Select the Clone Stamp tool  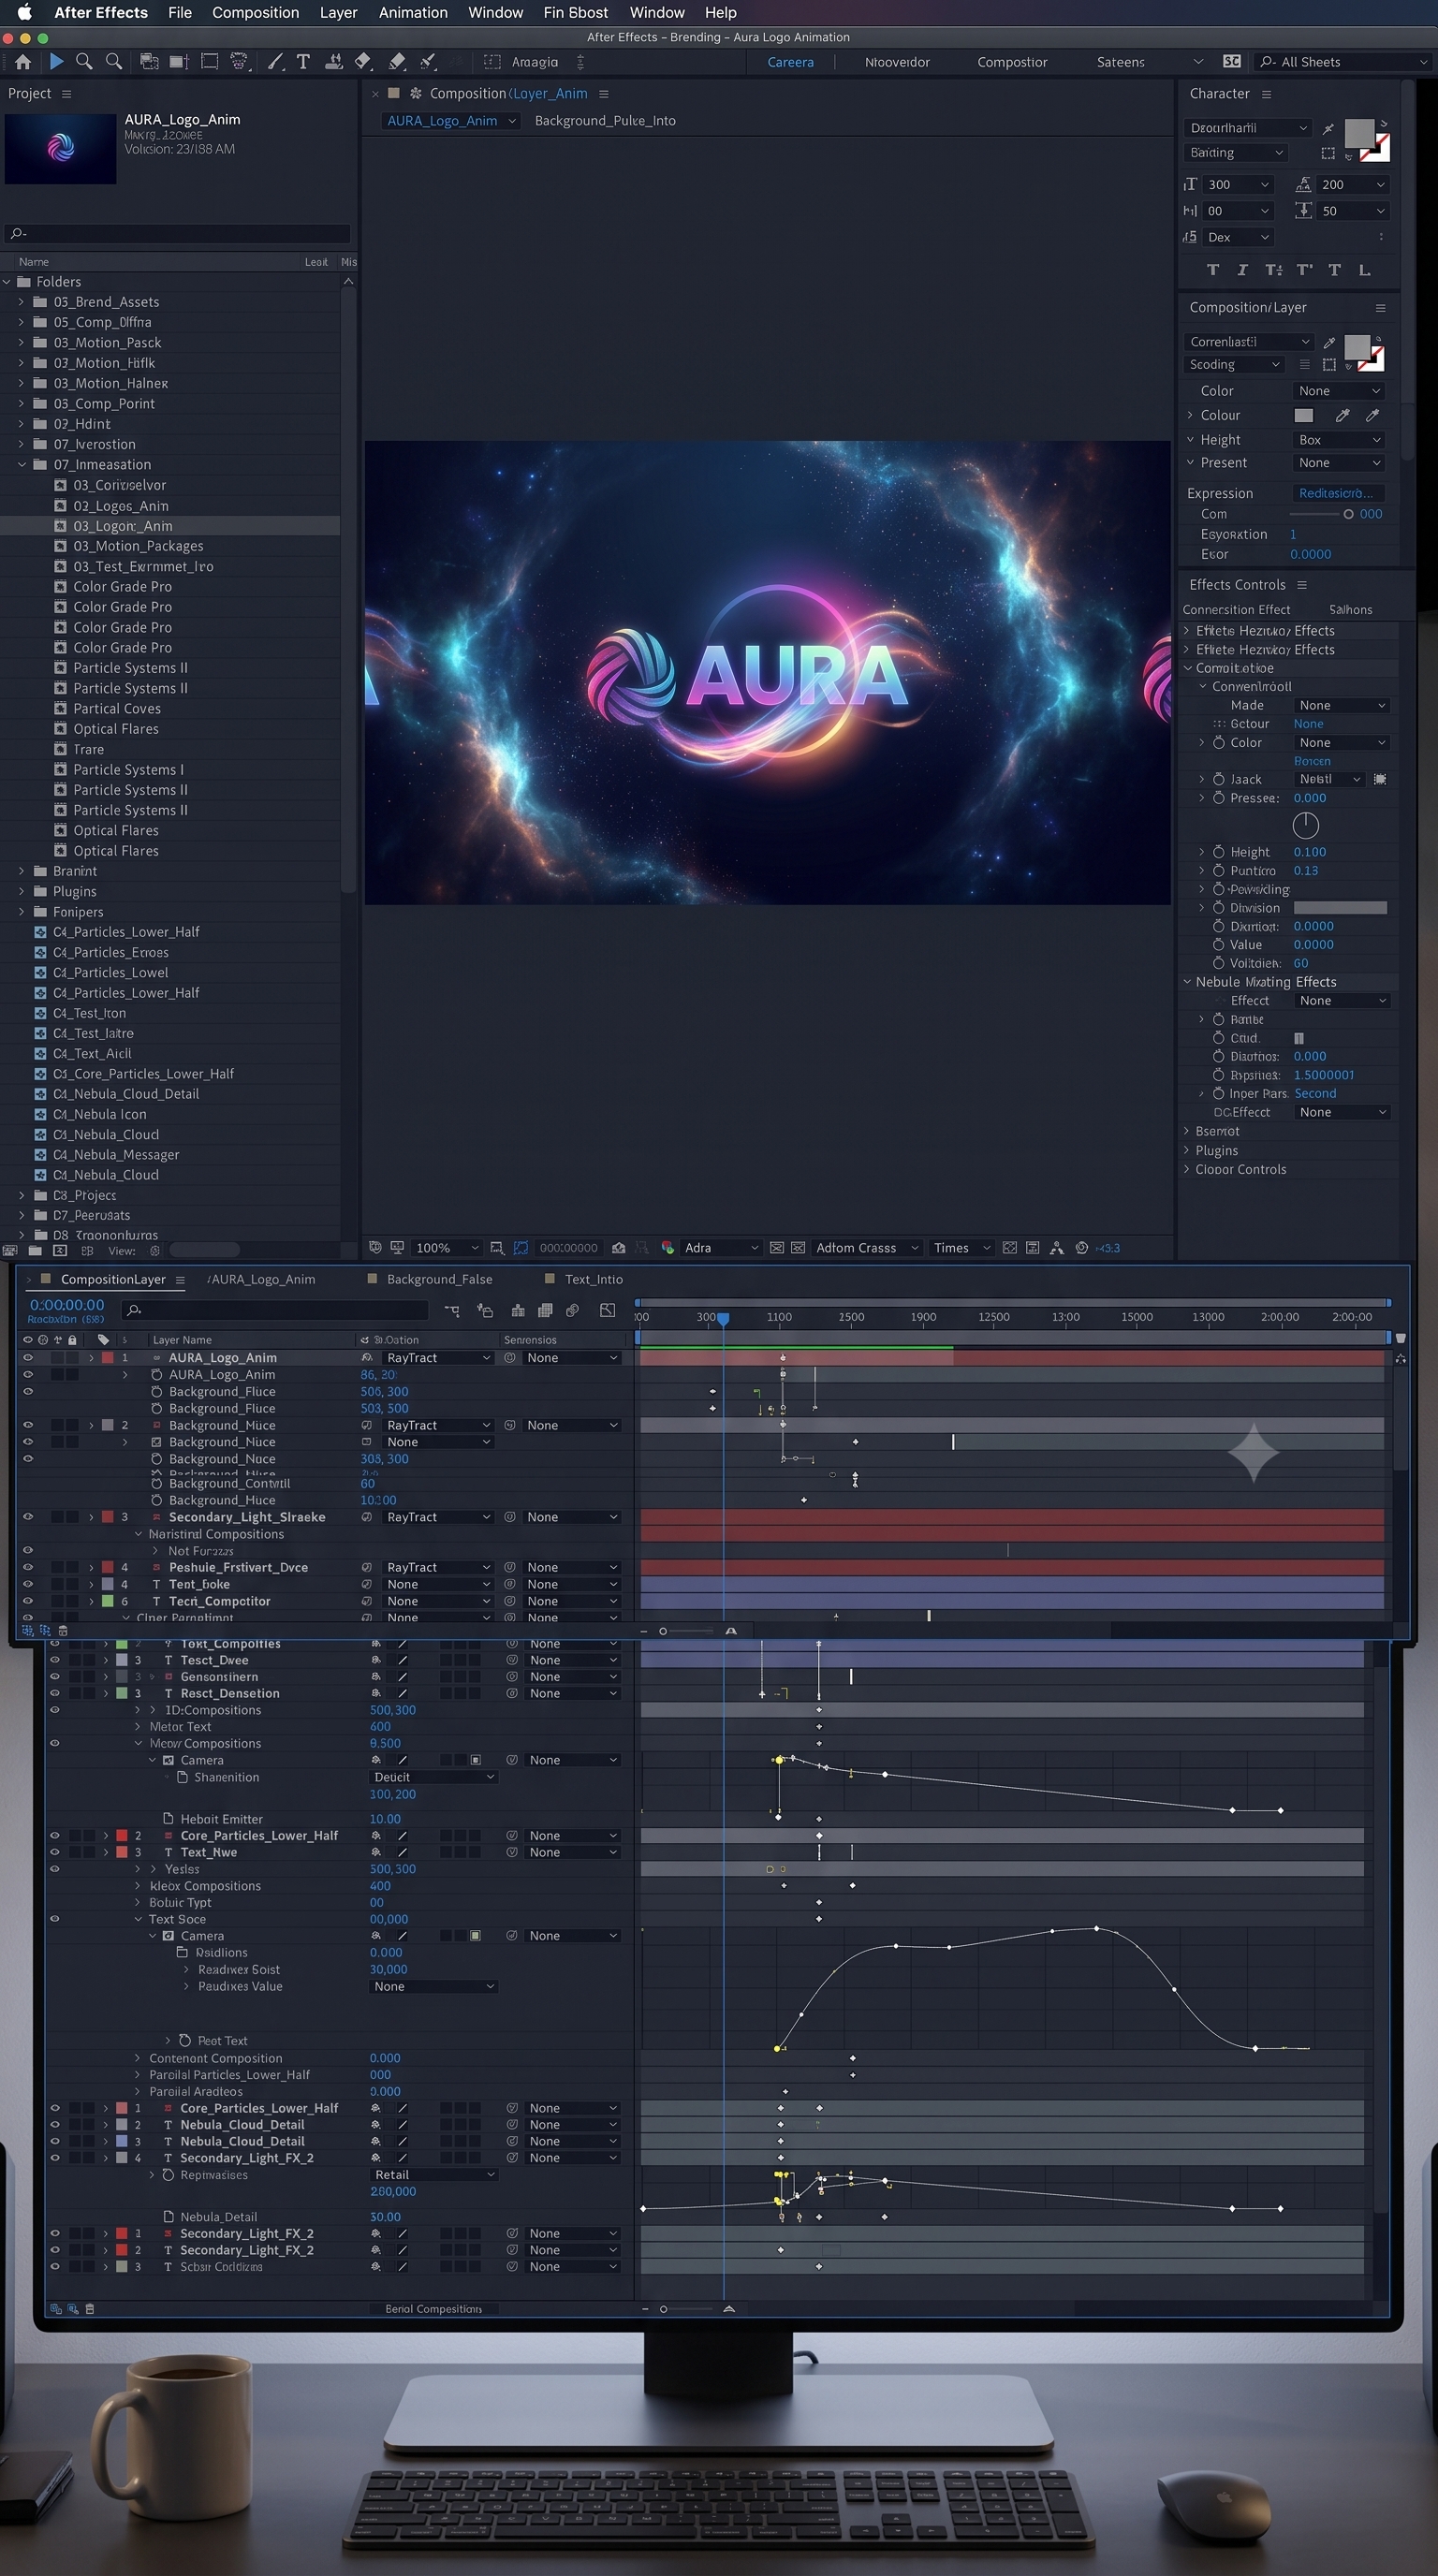[334, 62]
